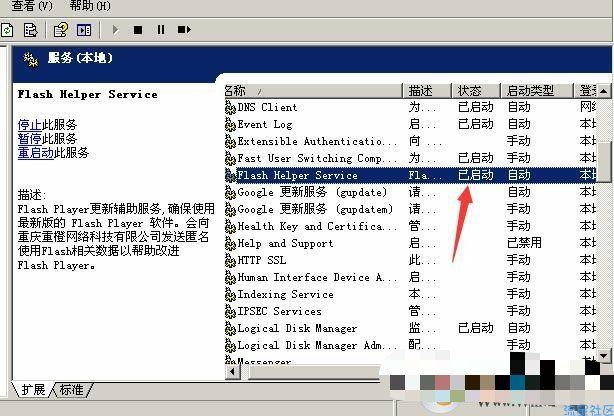Click the gear icon beside DNS Client
614x416 pixels.
click(x=230, y=107)
